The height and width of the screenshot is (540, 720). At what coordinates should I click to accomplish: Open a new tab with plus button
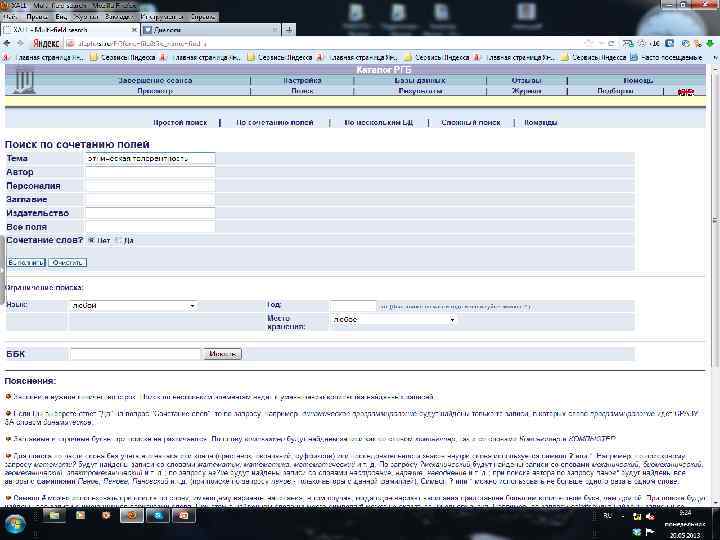tap(289, 30)
